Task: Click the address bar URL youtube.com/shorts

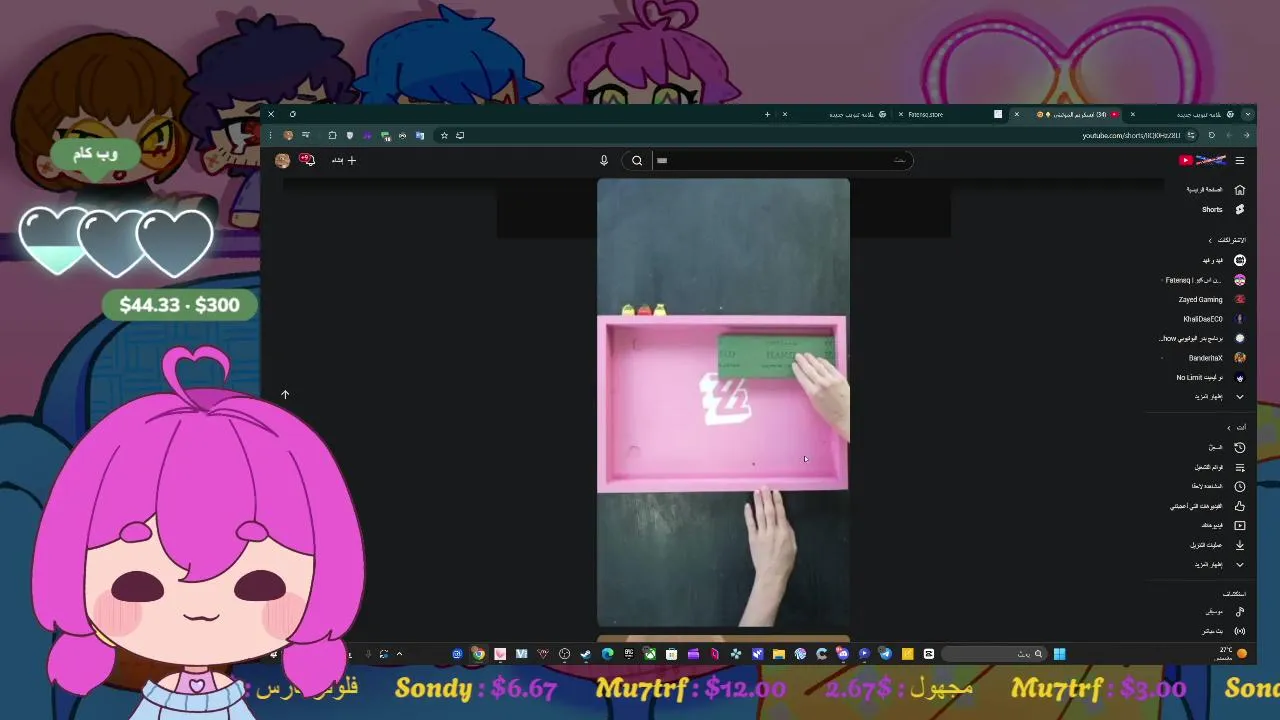Action: [1130, 135]
